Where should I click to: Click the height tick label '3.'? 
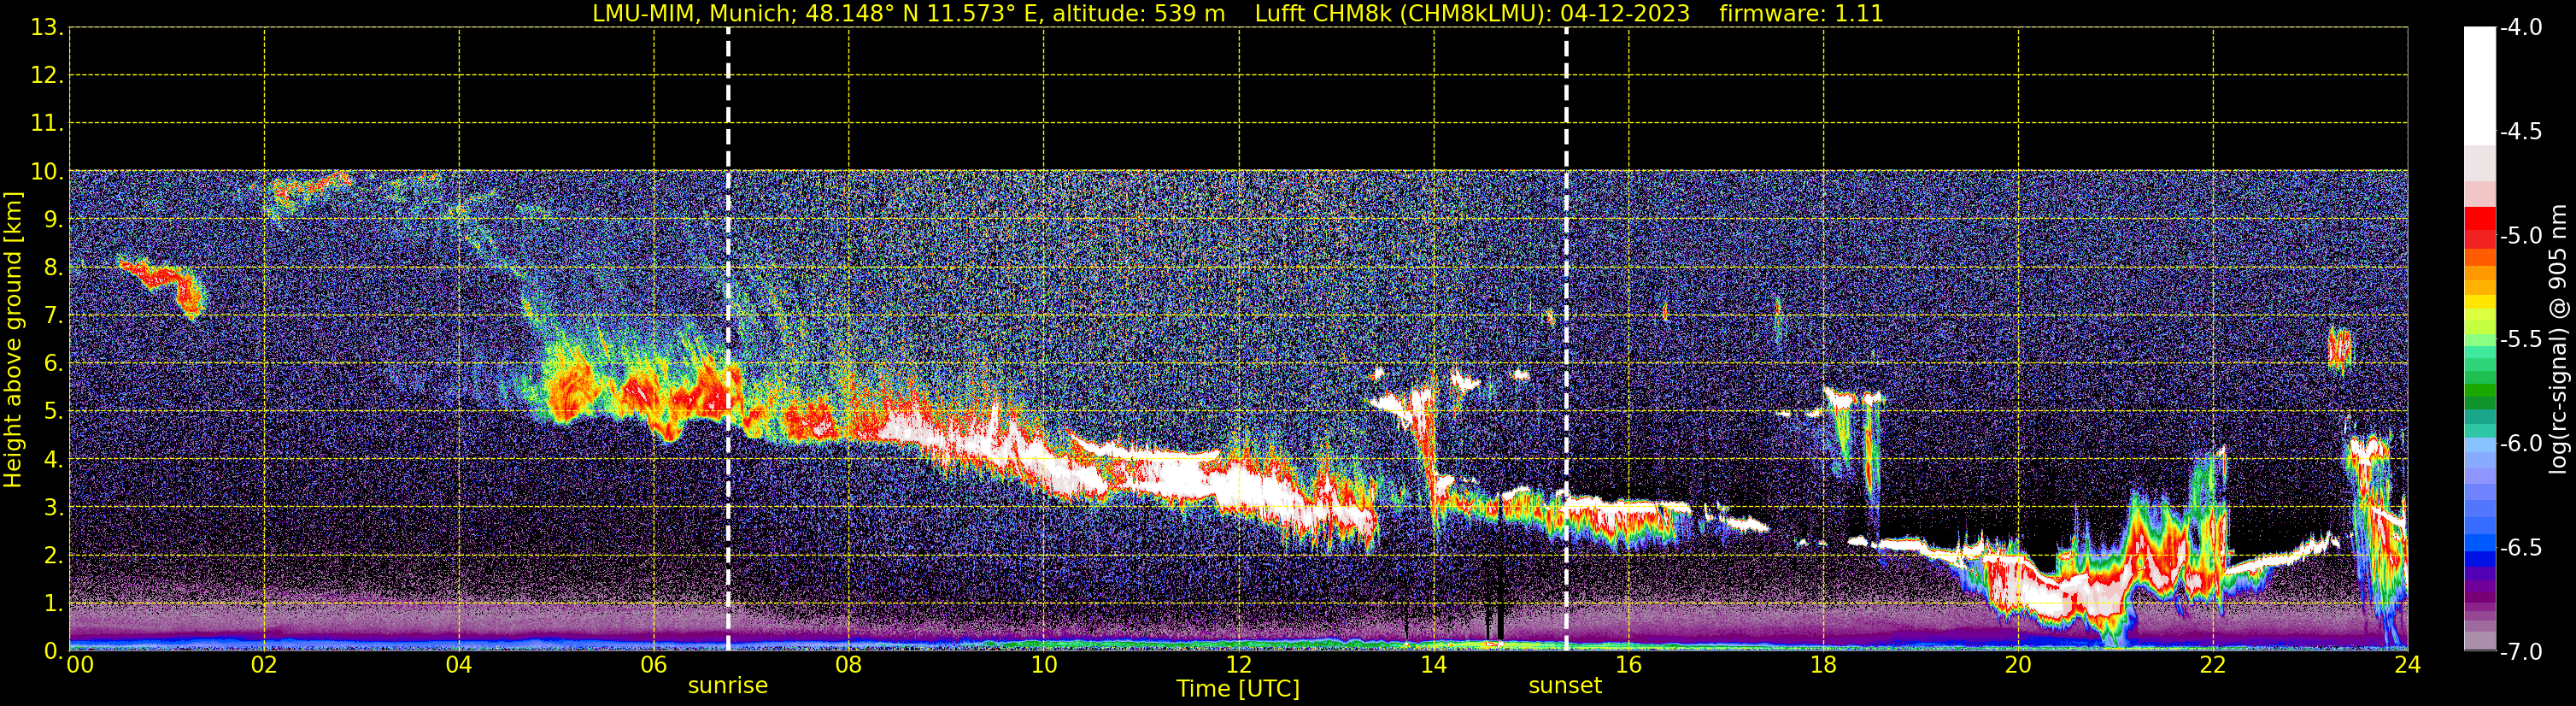point(53,508)
